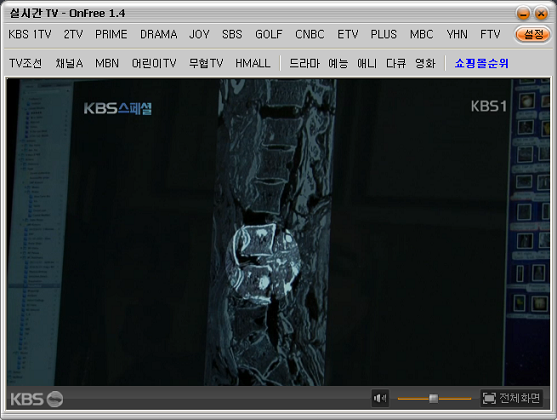Open the 어린이TV kids channel

154,63
